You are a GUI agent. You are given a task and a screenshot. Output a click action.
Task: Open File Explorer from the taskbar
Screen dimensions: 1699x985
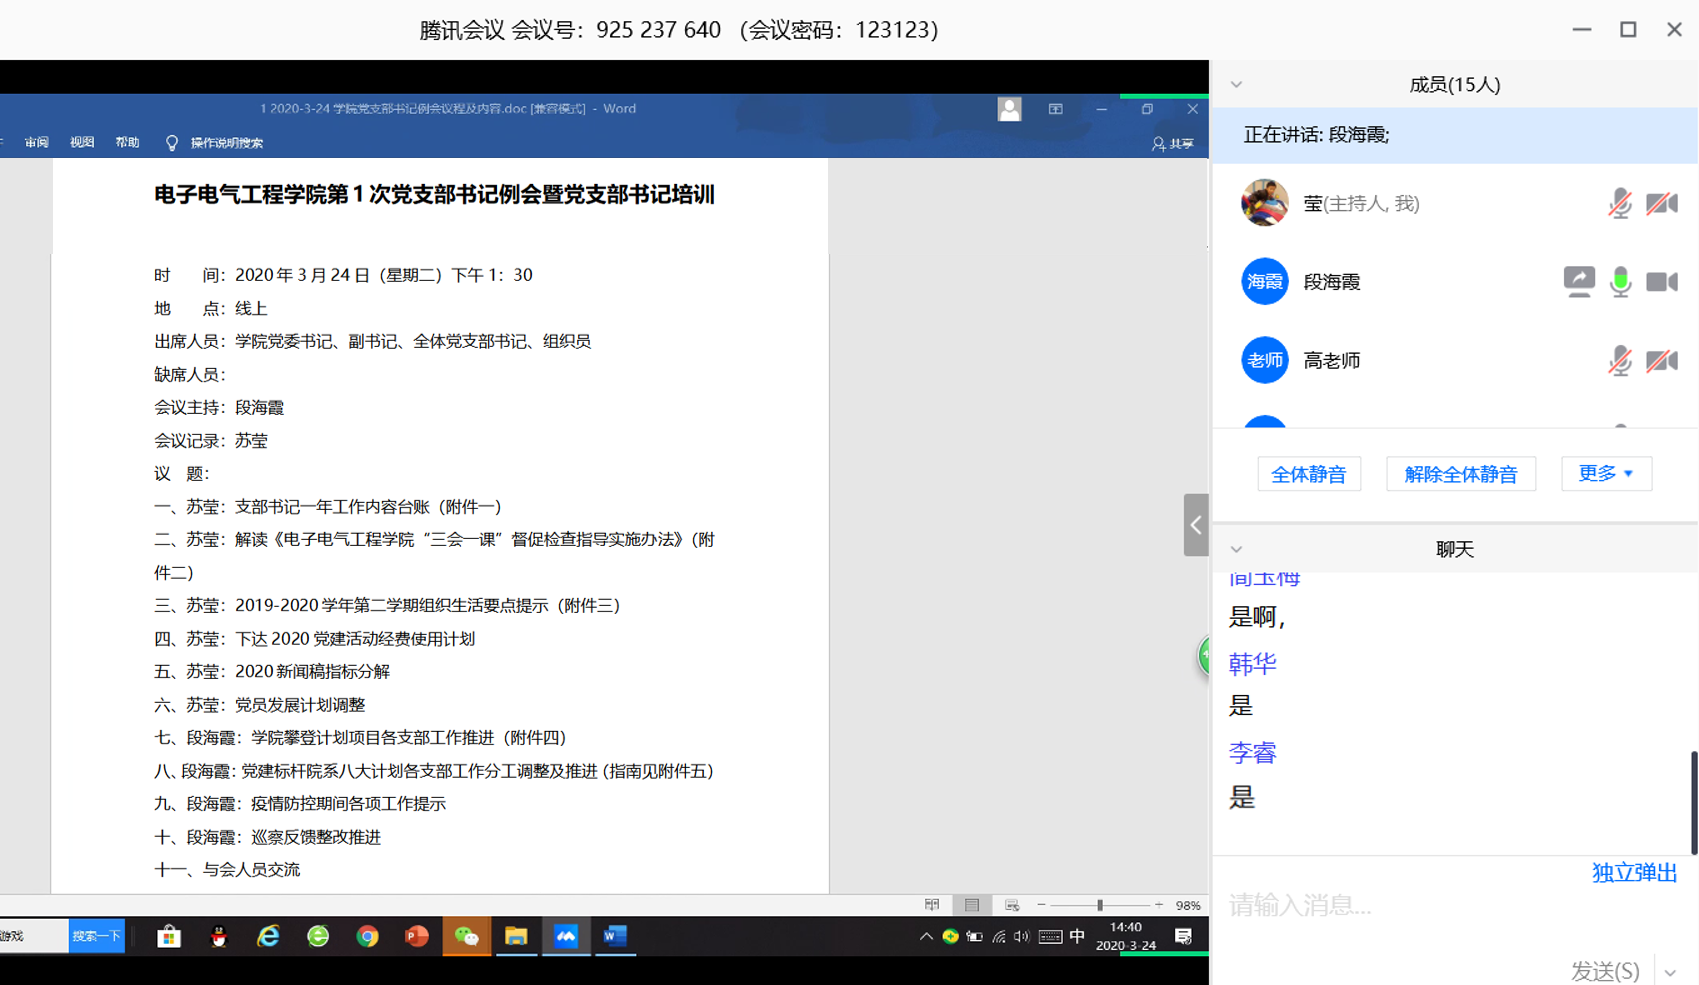[516, 936]
